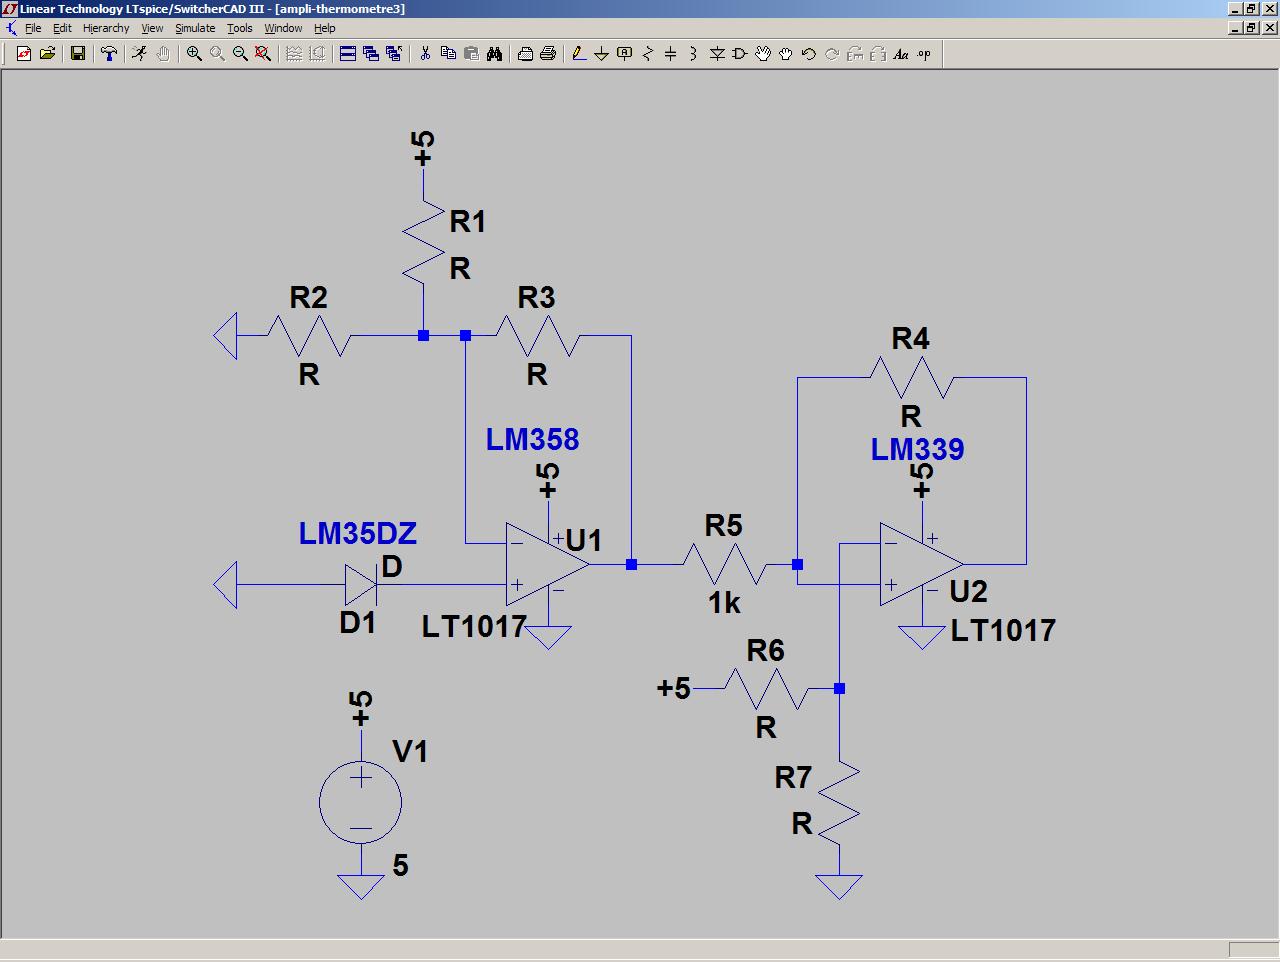1280x962 pixels.
Task: Open the Window menu
Action: [x=283, y=28]
